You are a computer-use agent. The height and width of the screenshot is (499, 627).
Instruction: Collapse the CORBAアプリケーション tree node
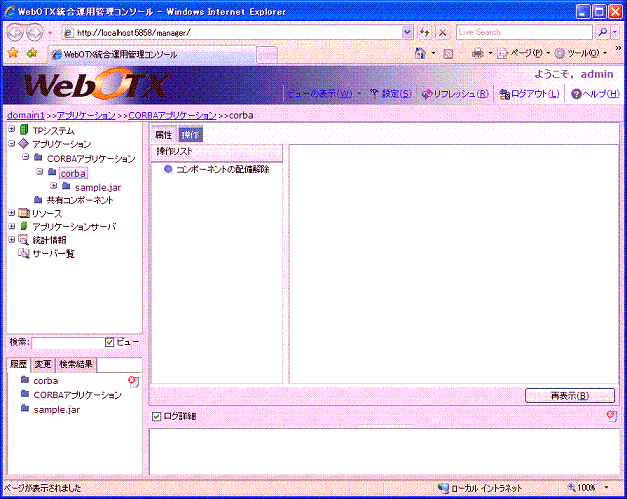point(26,158)
